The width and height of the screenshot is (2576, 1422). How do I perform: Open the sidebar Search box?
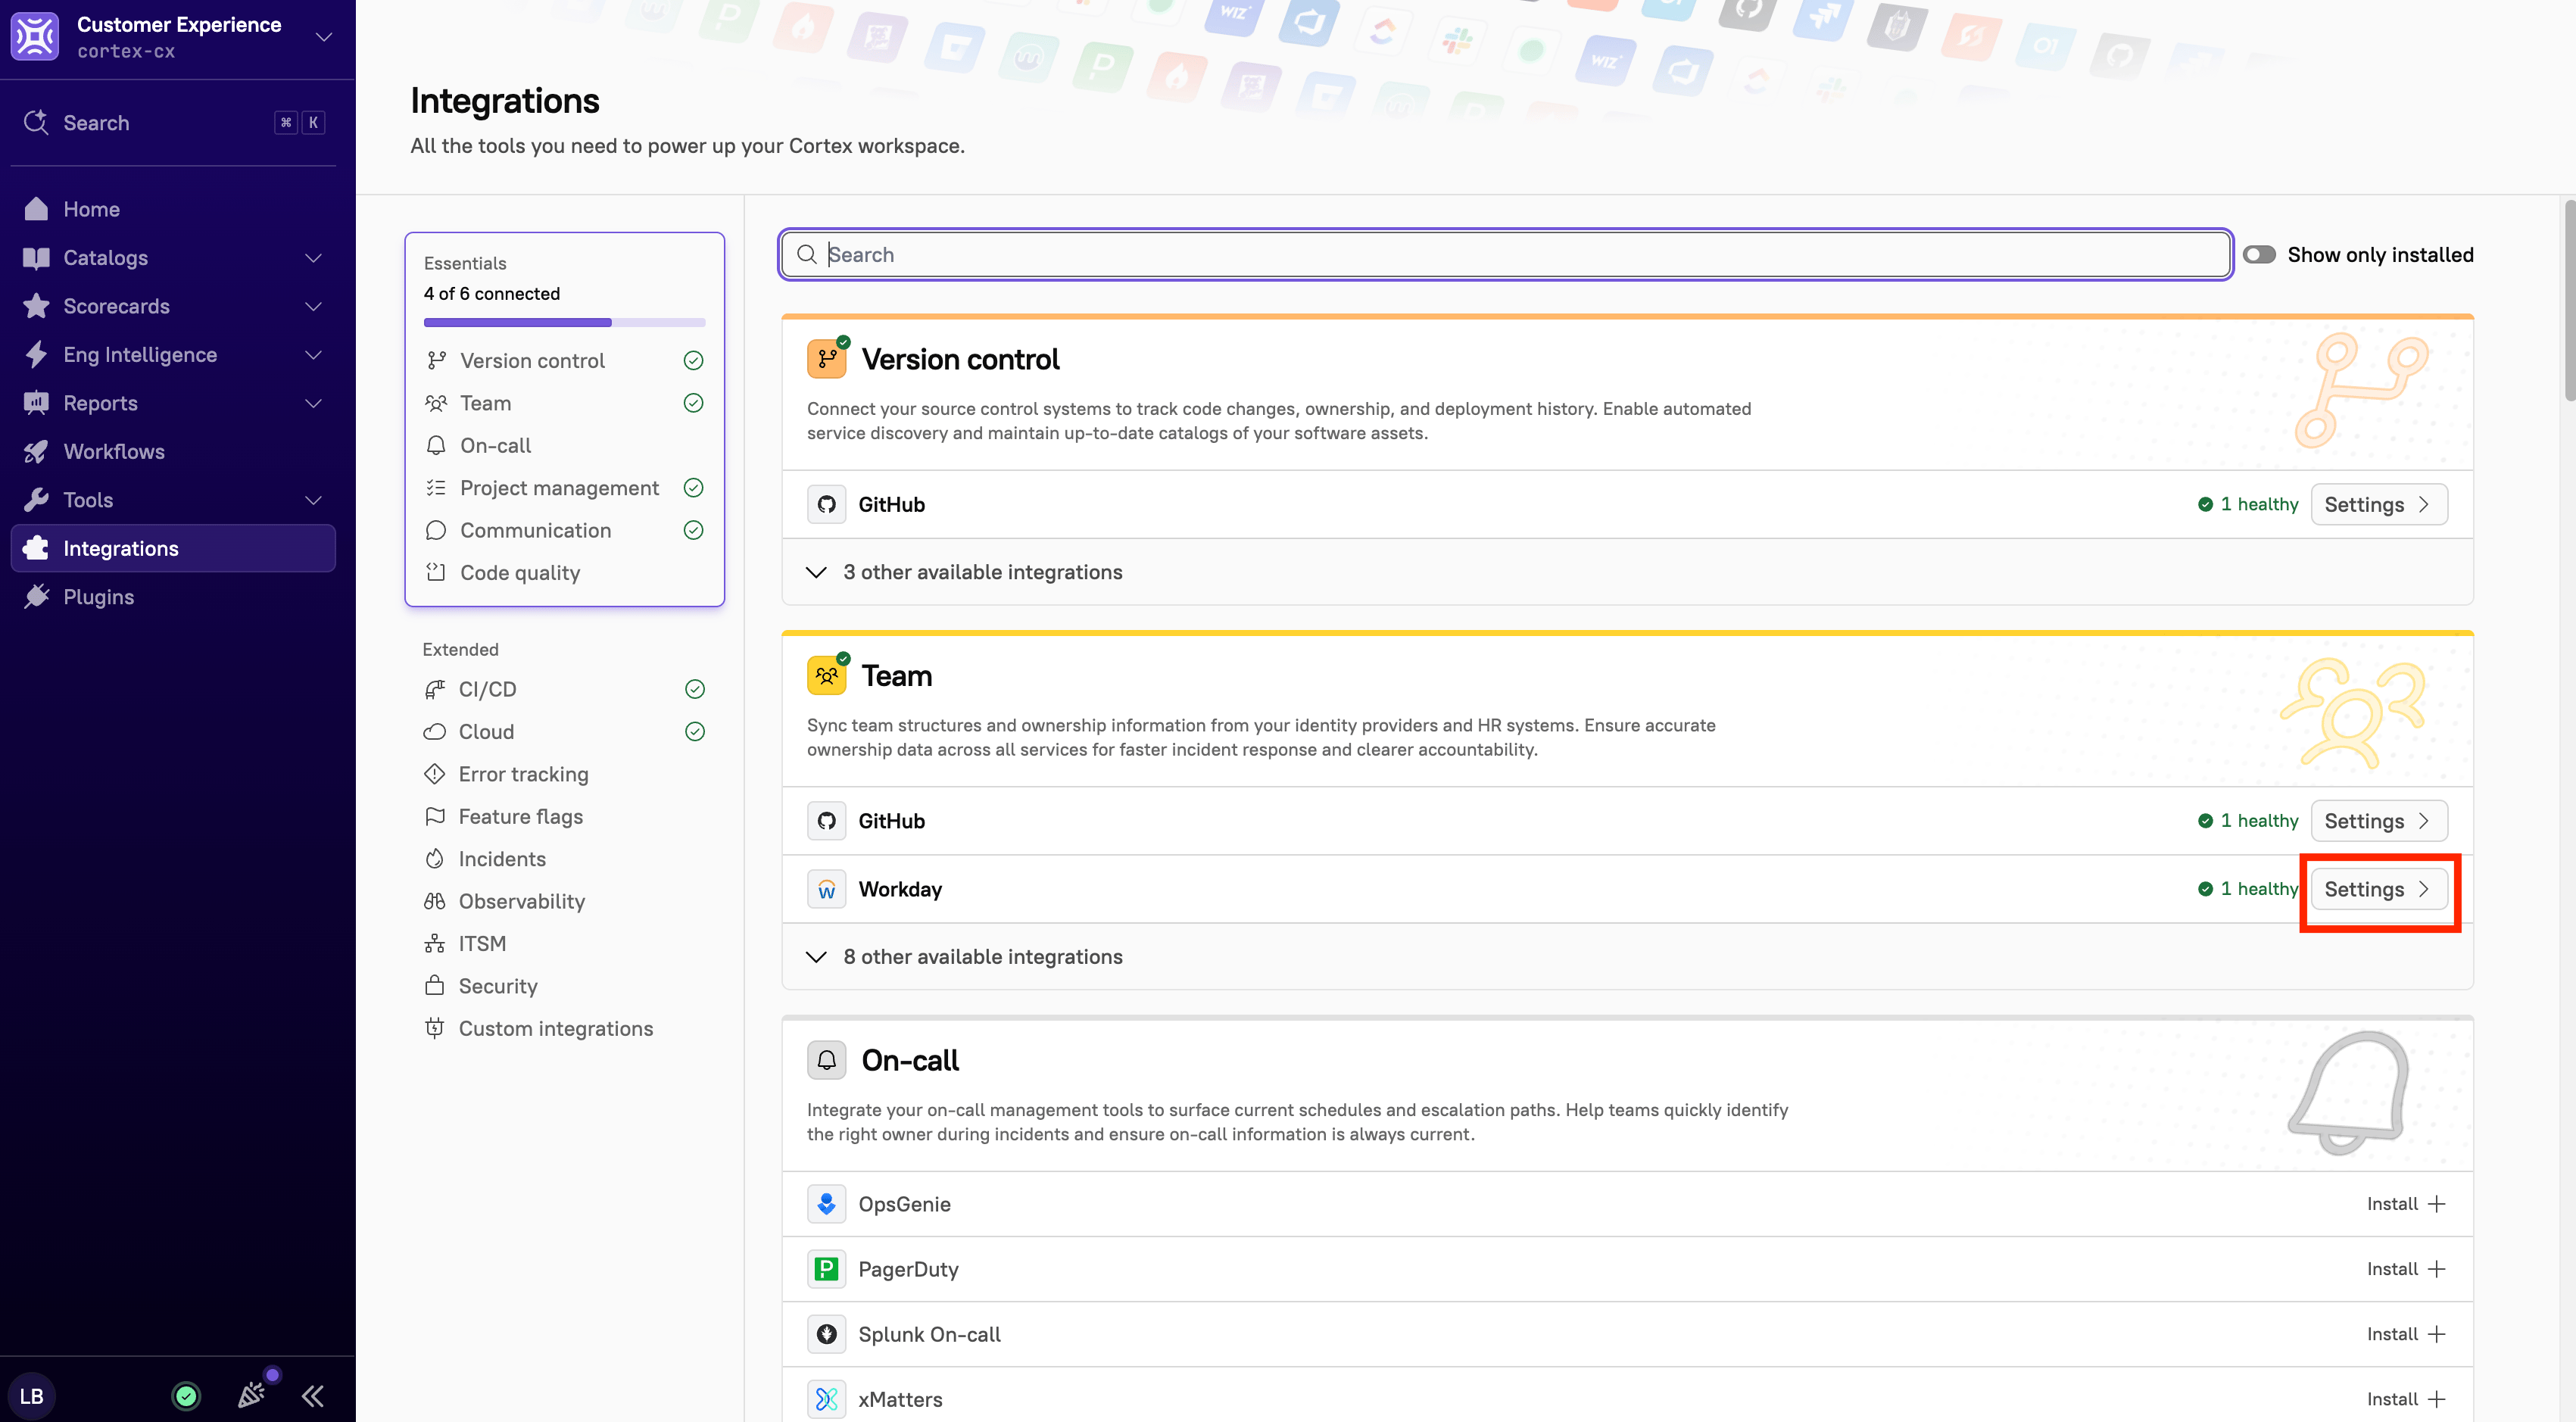click(x=173, y=123)
